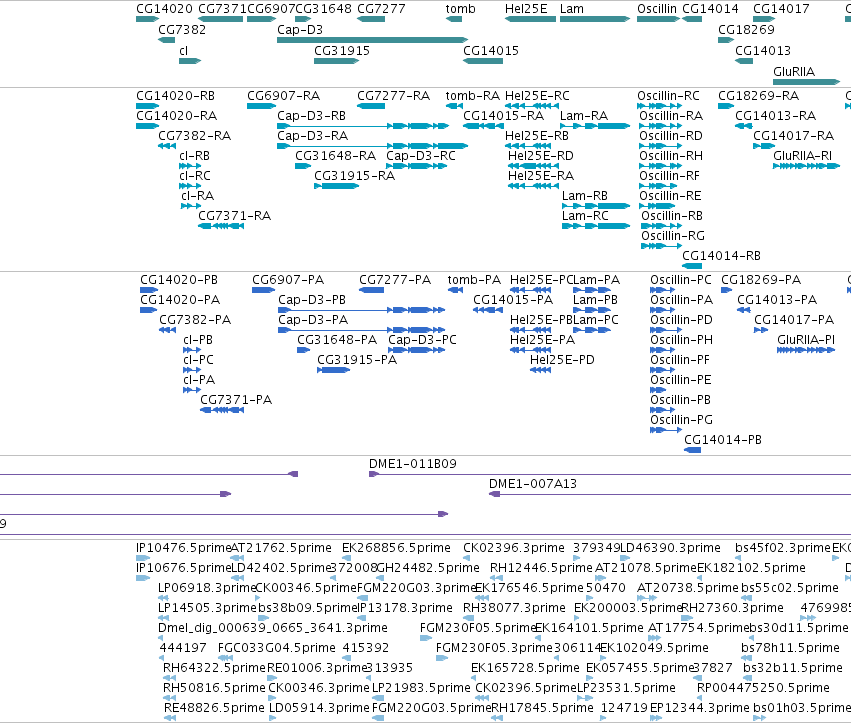The image size is (851, 723).
Task: Select transcript Oscillin-RH label
Action: [671, 156]
